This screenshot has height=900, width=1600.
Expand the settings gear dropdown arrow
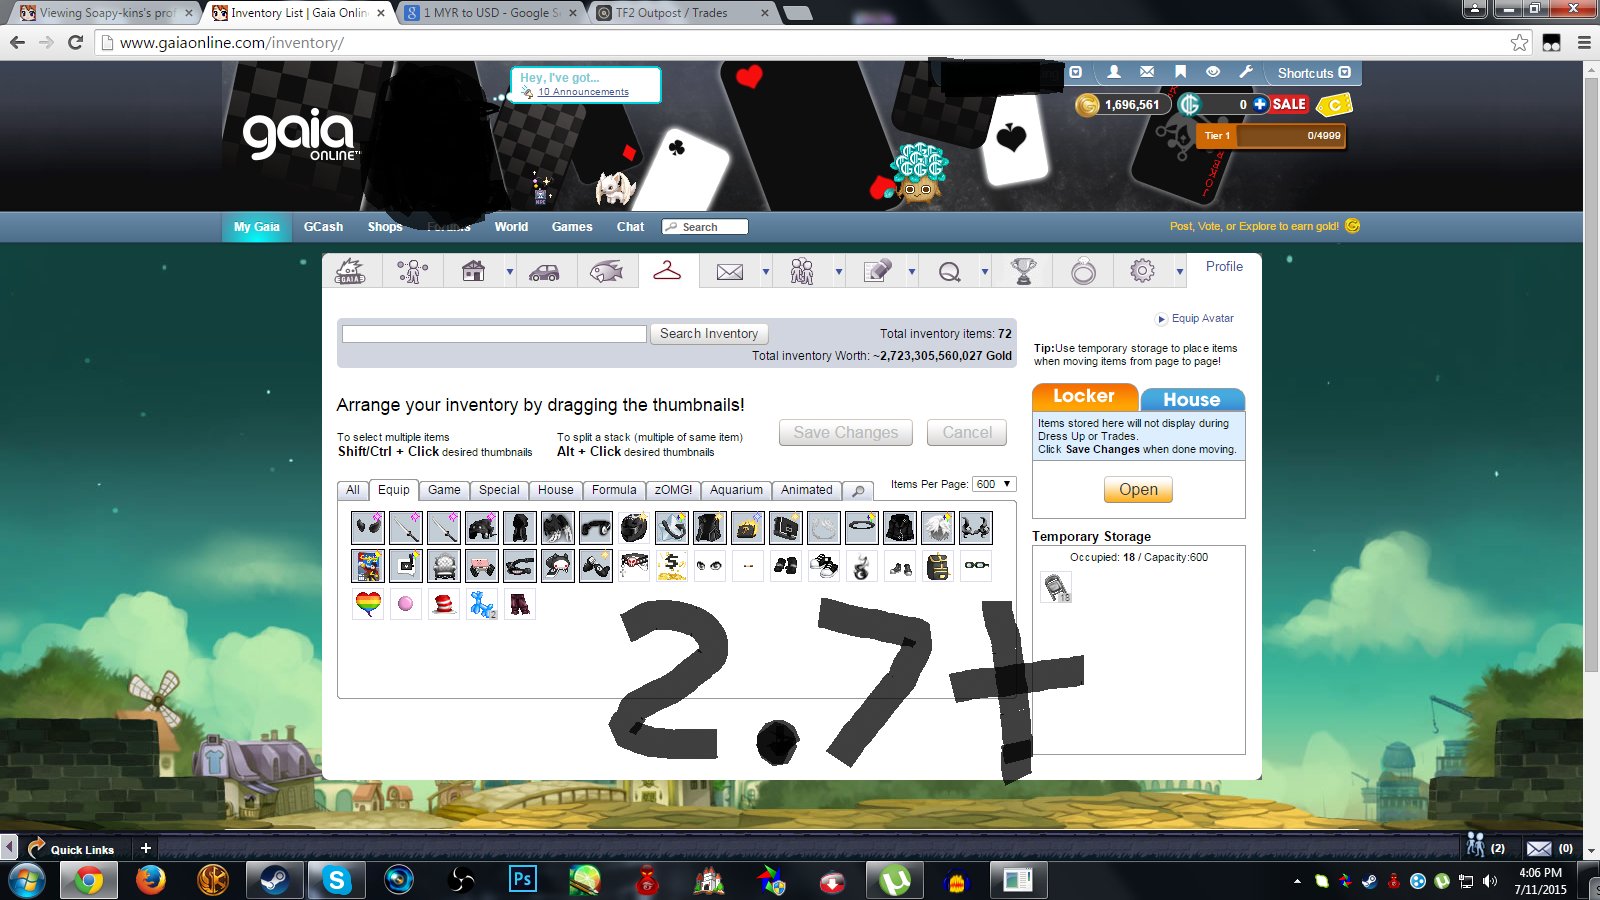coord(1180,272)
